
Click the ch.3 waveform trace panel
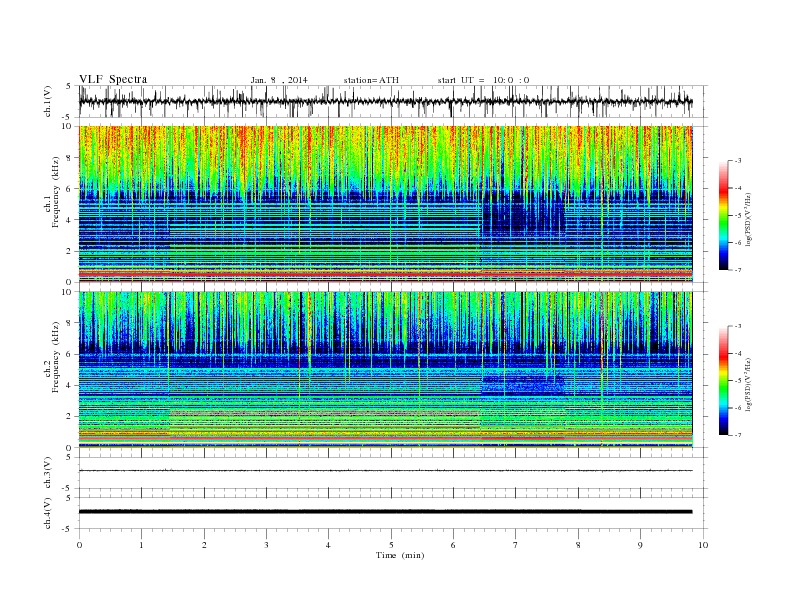(x=393, y=473)
